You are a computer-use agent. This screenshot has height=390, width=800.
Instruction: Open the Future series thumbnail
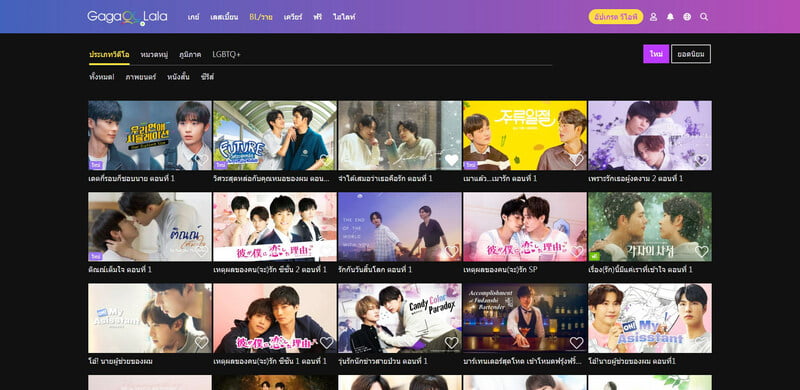(x=275, y=135)
